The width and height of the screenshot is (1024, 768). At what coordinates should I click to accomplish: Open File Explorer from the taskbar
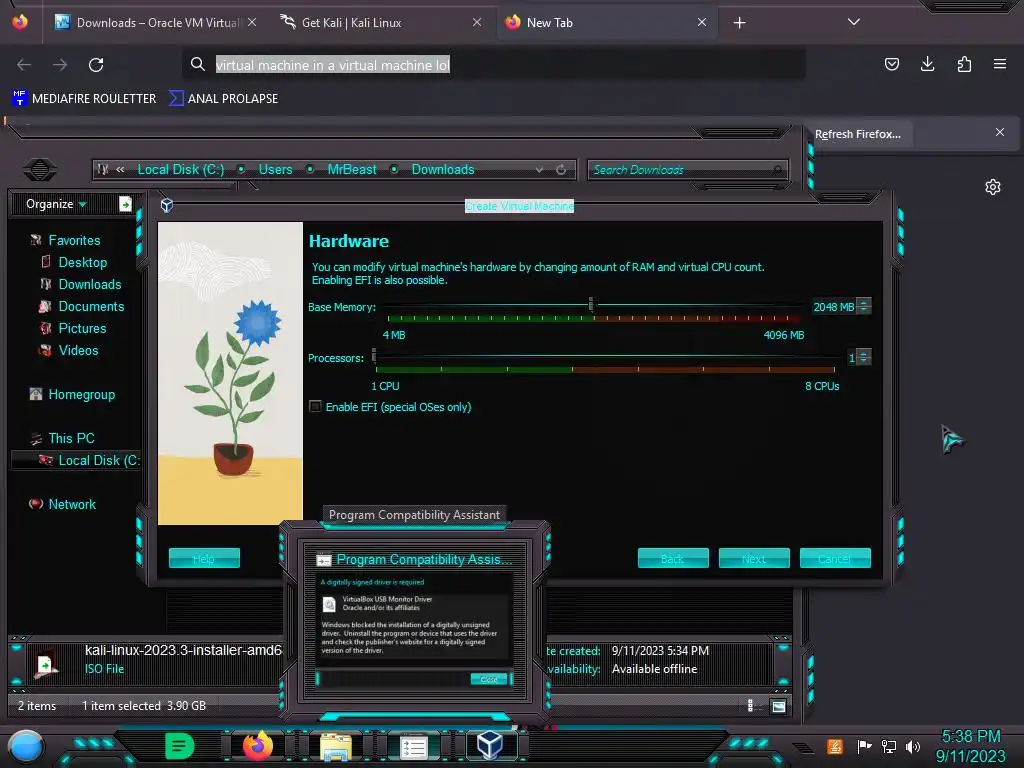pos(336,746)
